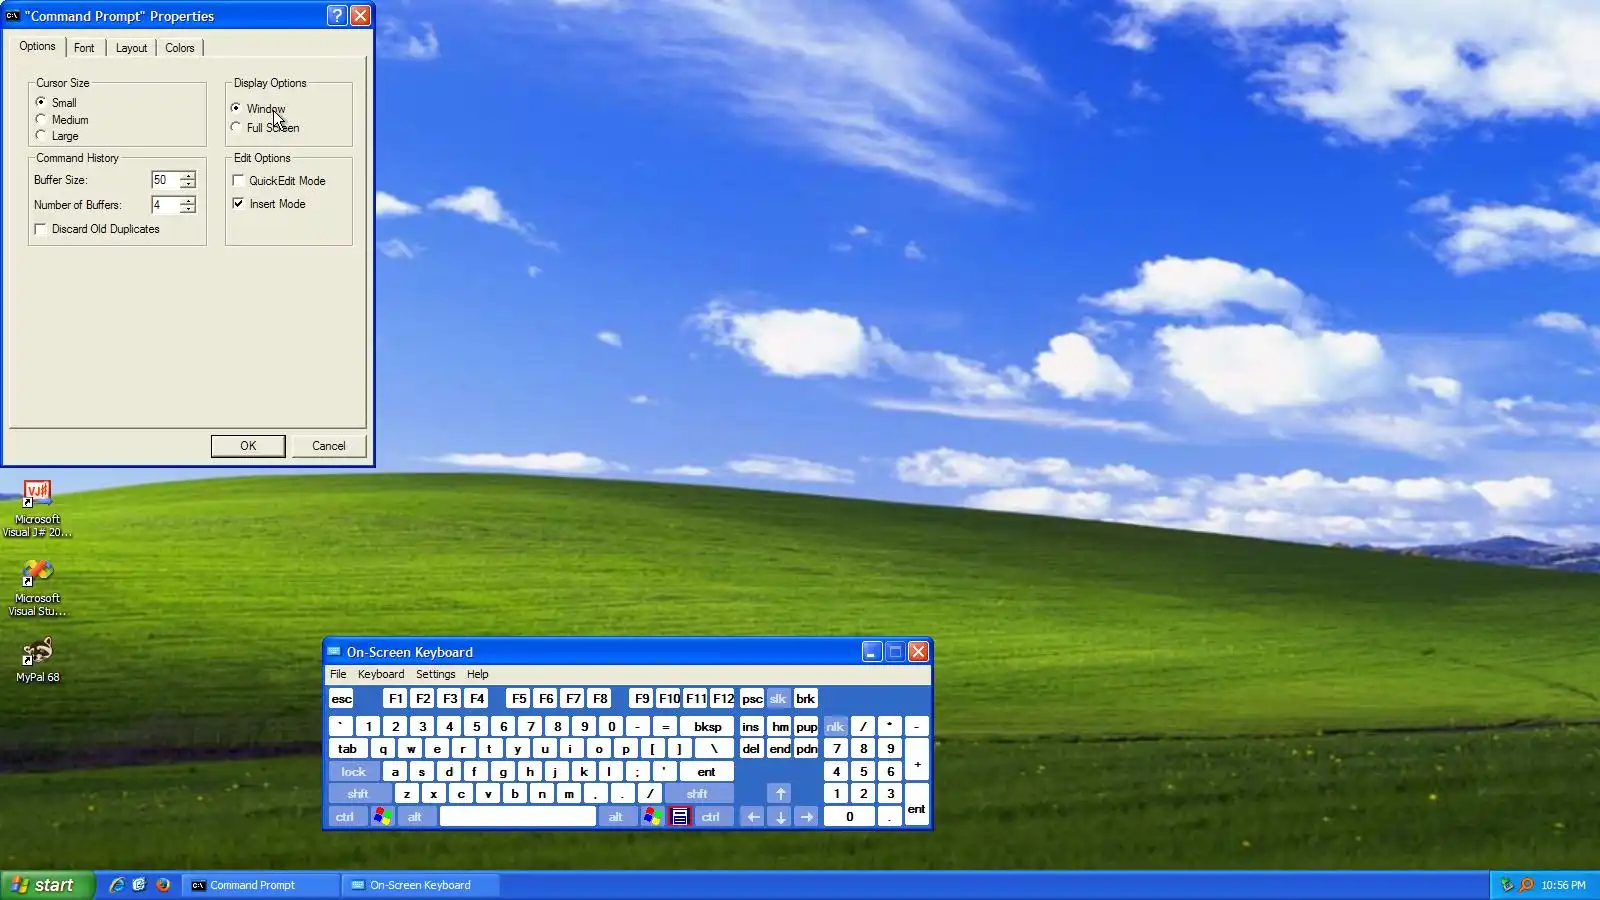Click the left ctrl key

(345, 817)
